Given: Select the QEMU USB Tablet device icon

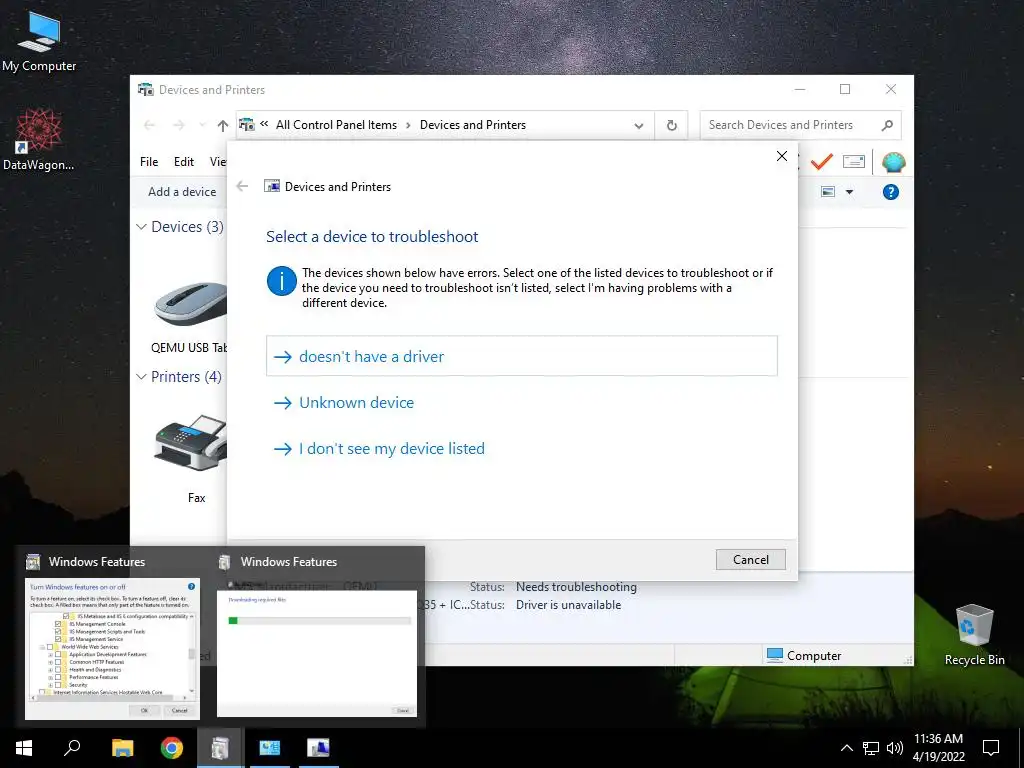Looking at the screenshot, I should click(190, 303).
